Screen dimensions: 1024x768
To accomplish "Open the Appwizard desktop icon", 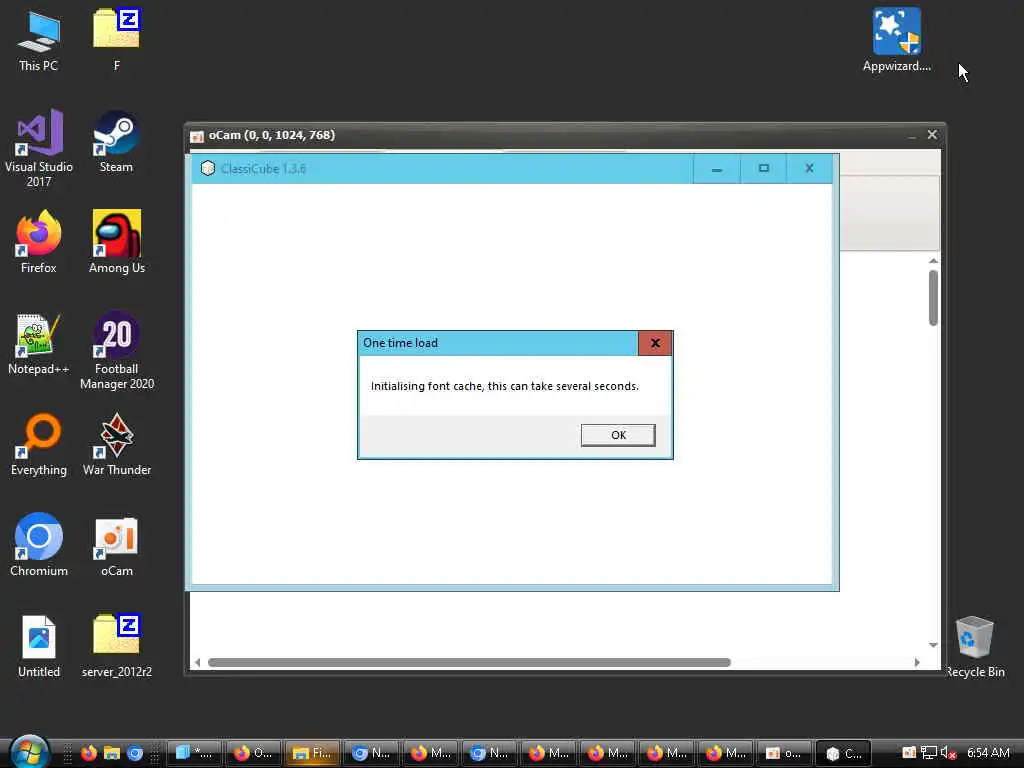I will click(x=897, y=40).
